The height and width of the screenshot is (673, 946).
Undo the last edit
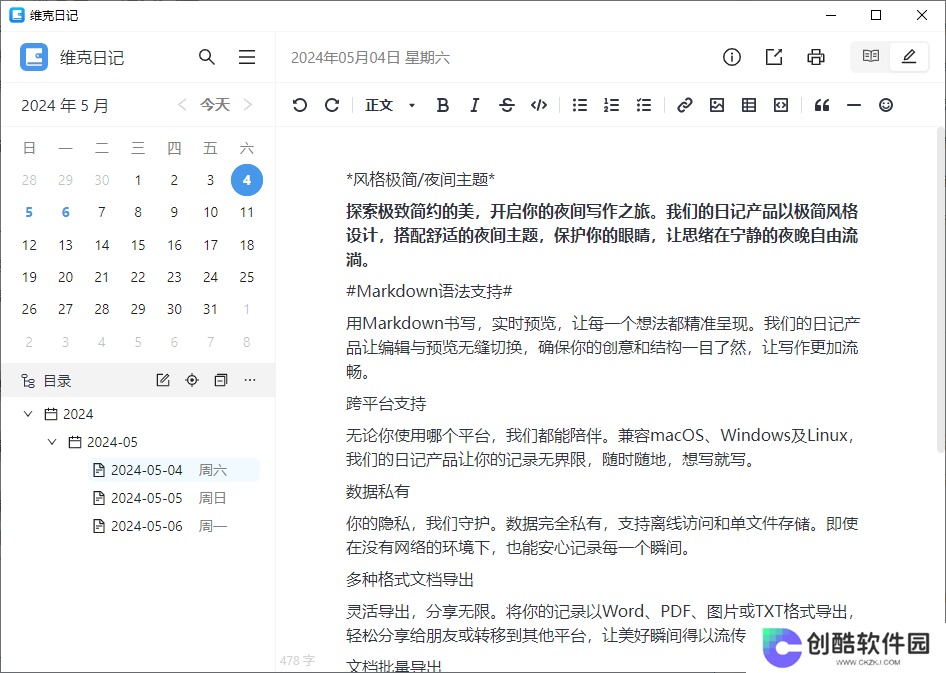(300, 105)
